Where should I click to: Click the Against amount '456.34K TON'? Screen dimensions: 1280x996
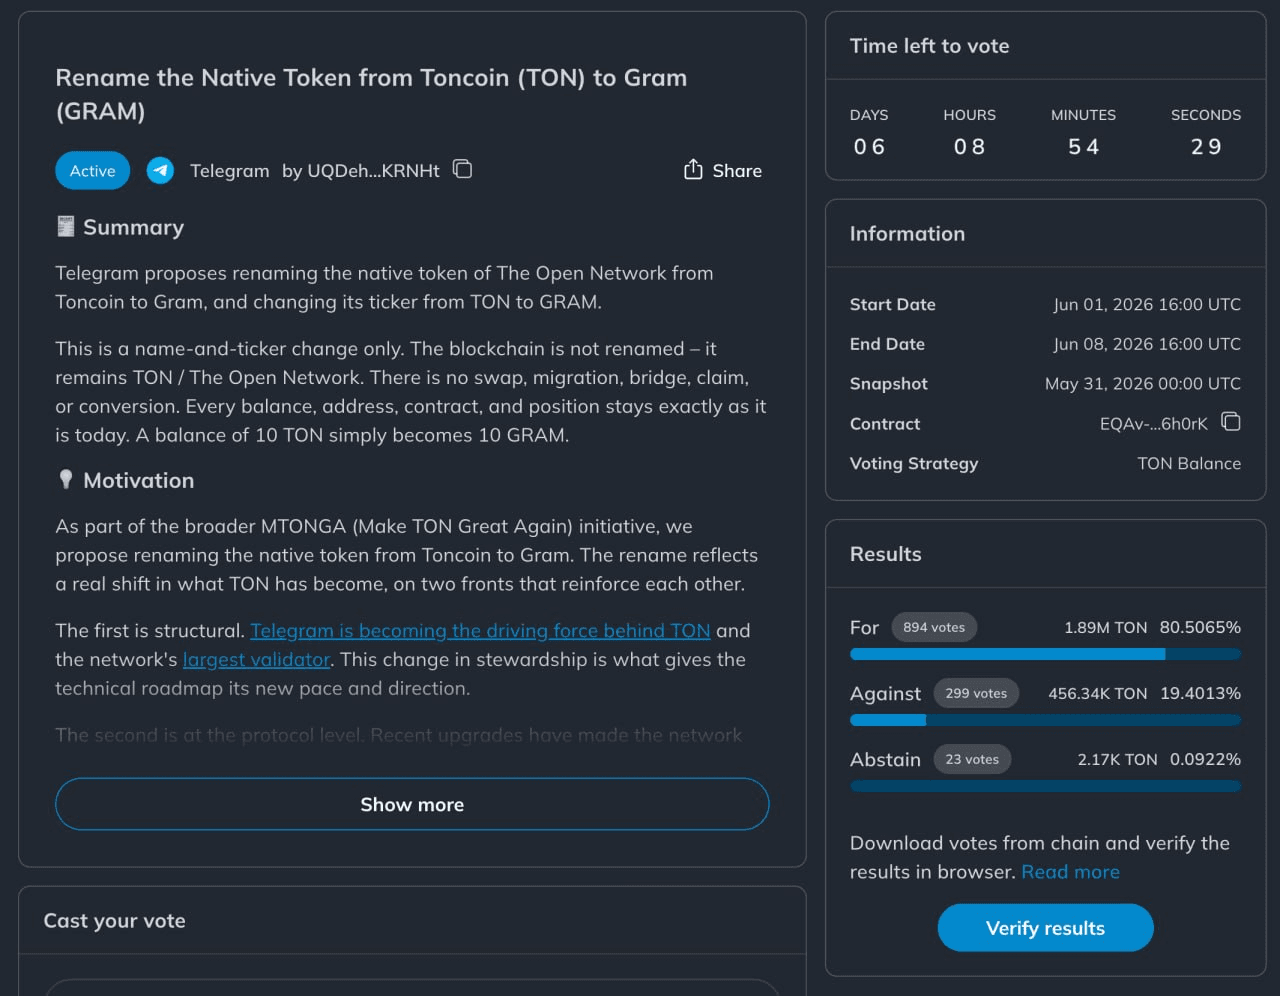pos(1097,693)
